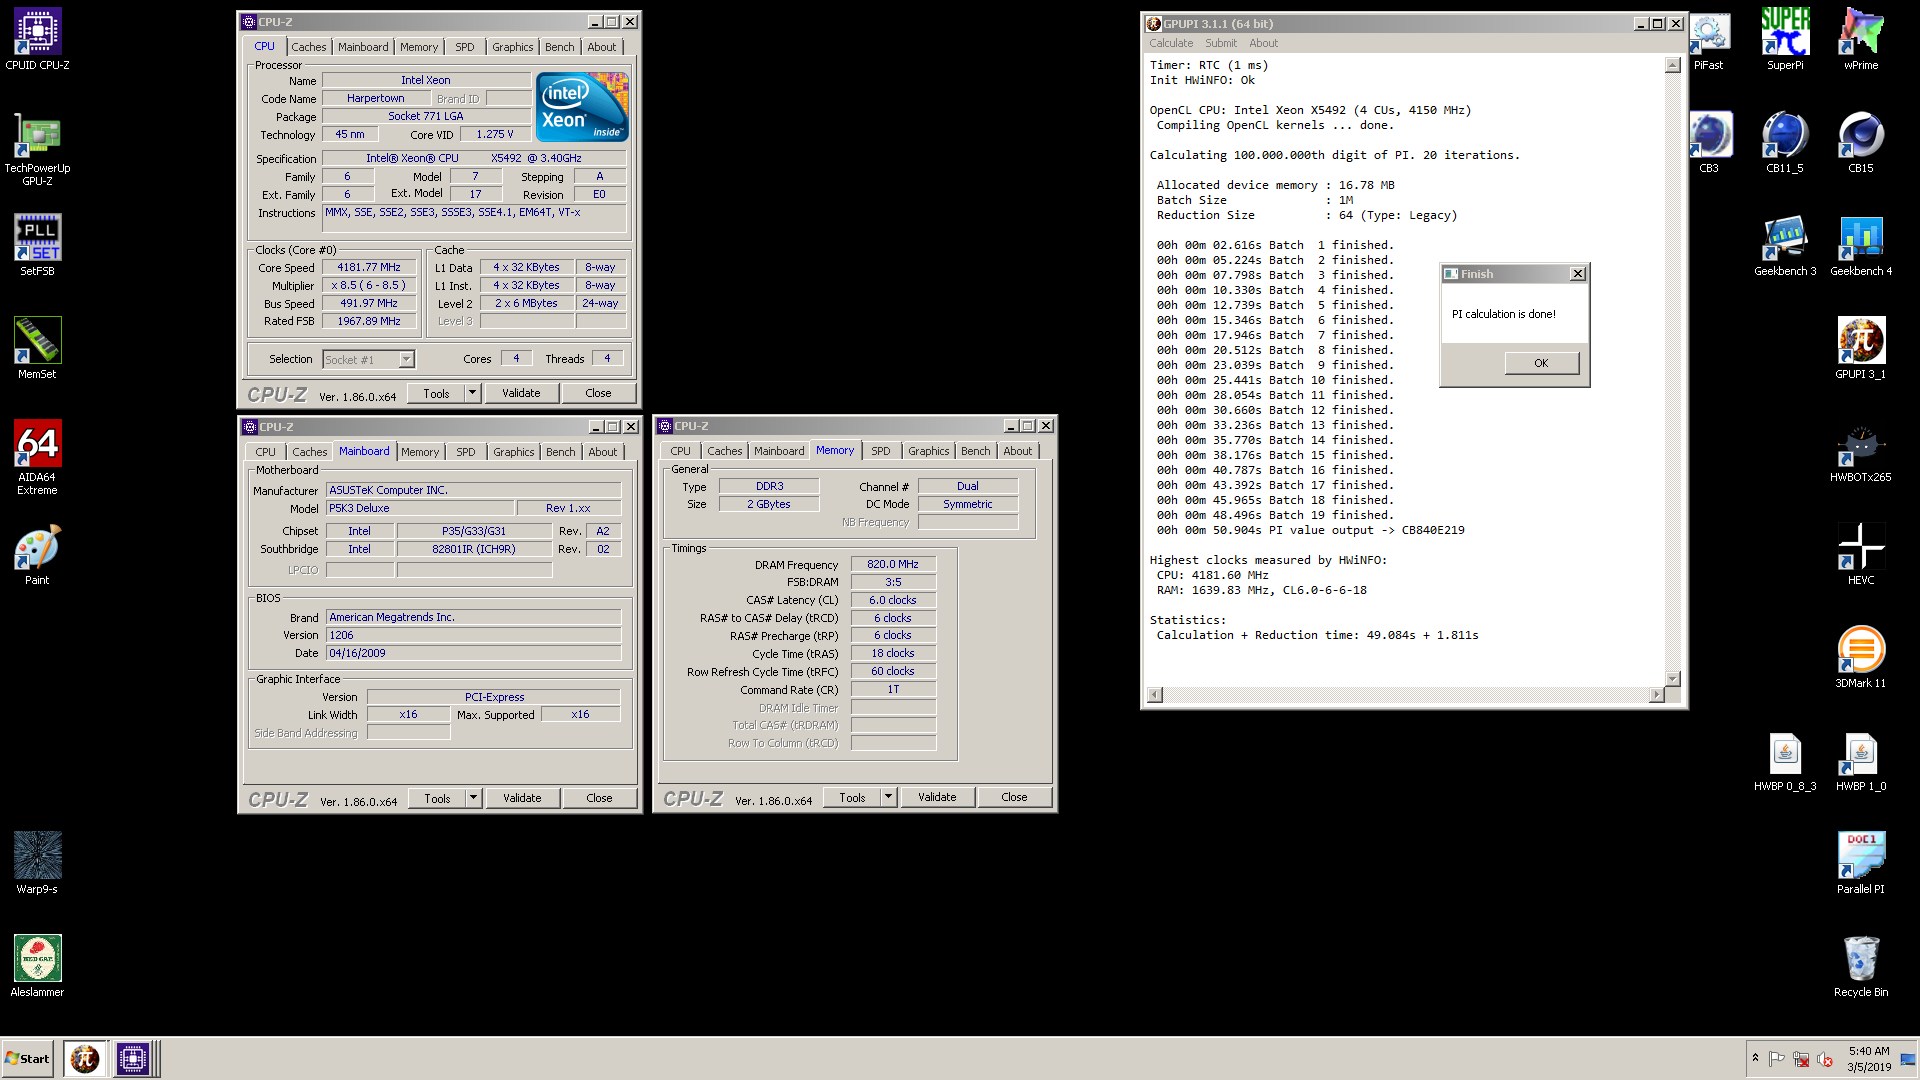
Task: Open the Aleslammer desktop icon
Action: click(37, 966)
